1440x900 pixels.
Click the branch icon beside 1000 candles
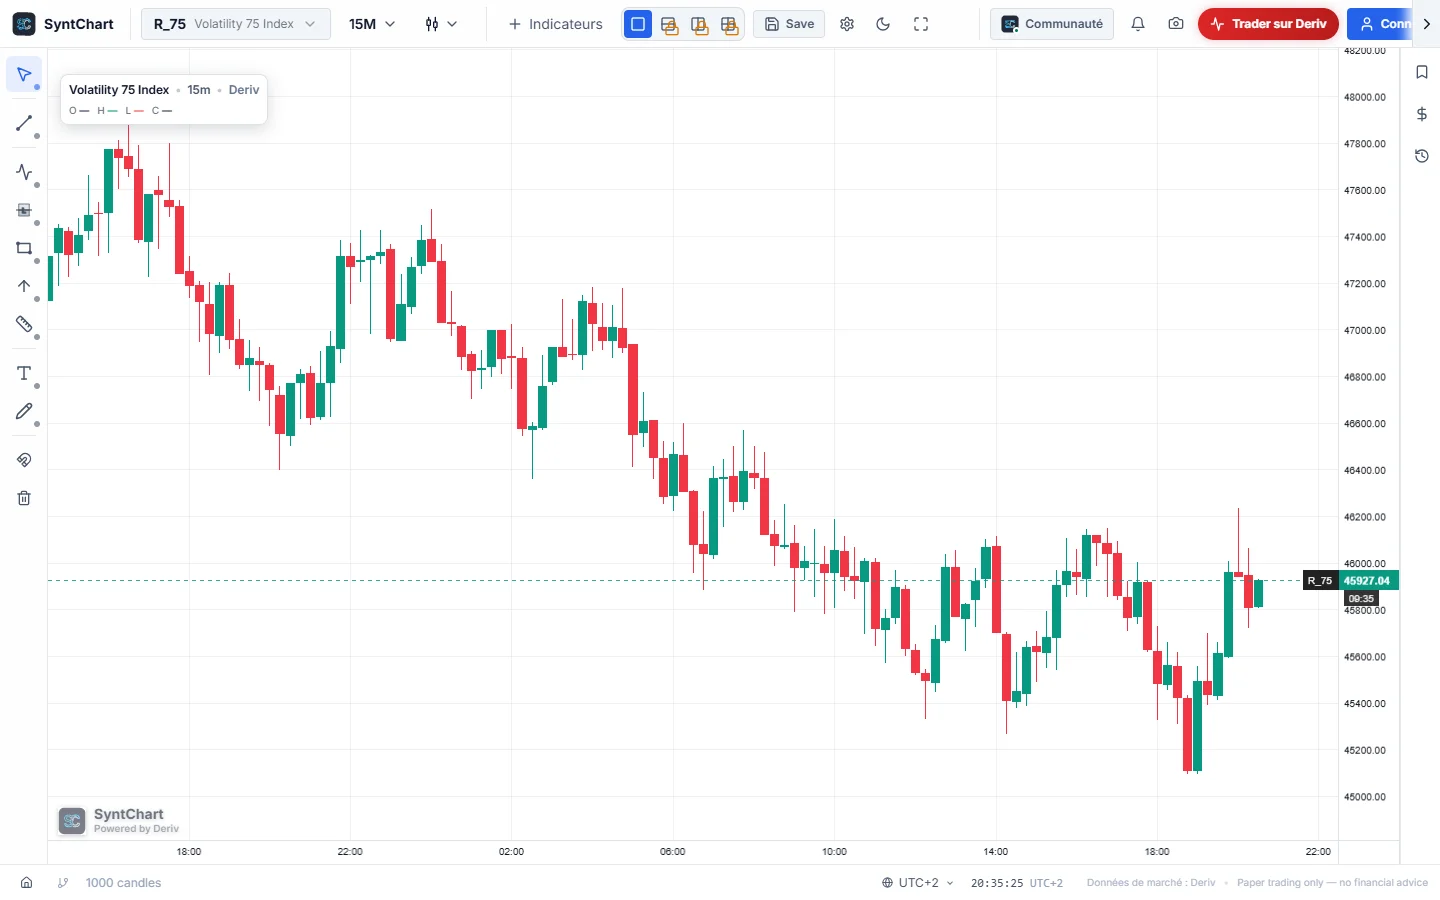[x=63, y=883]
